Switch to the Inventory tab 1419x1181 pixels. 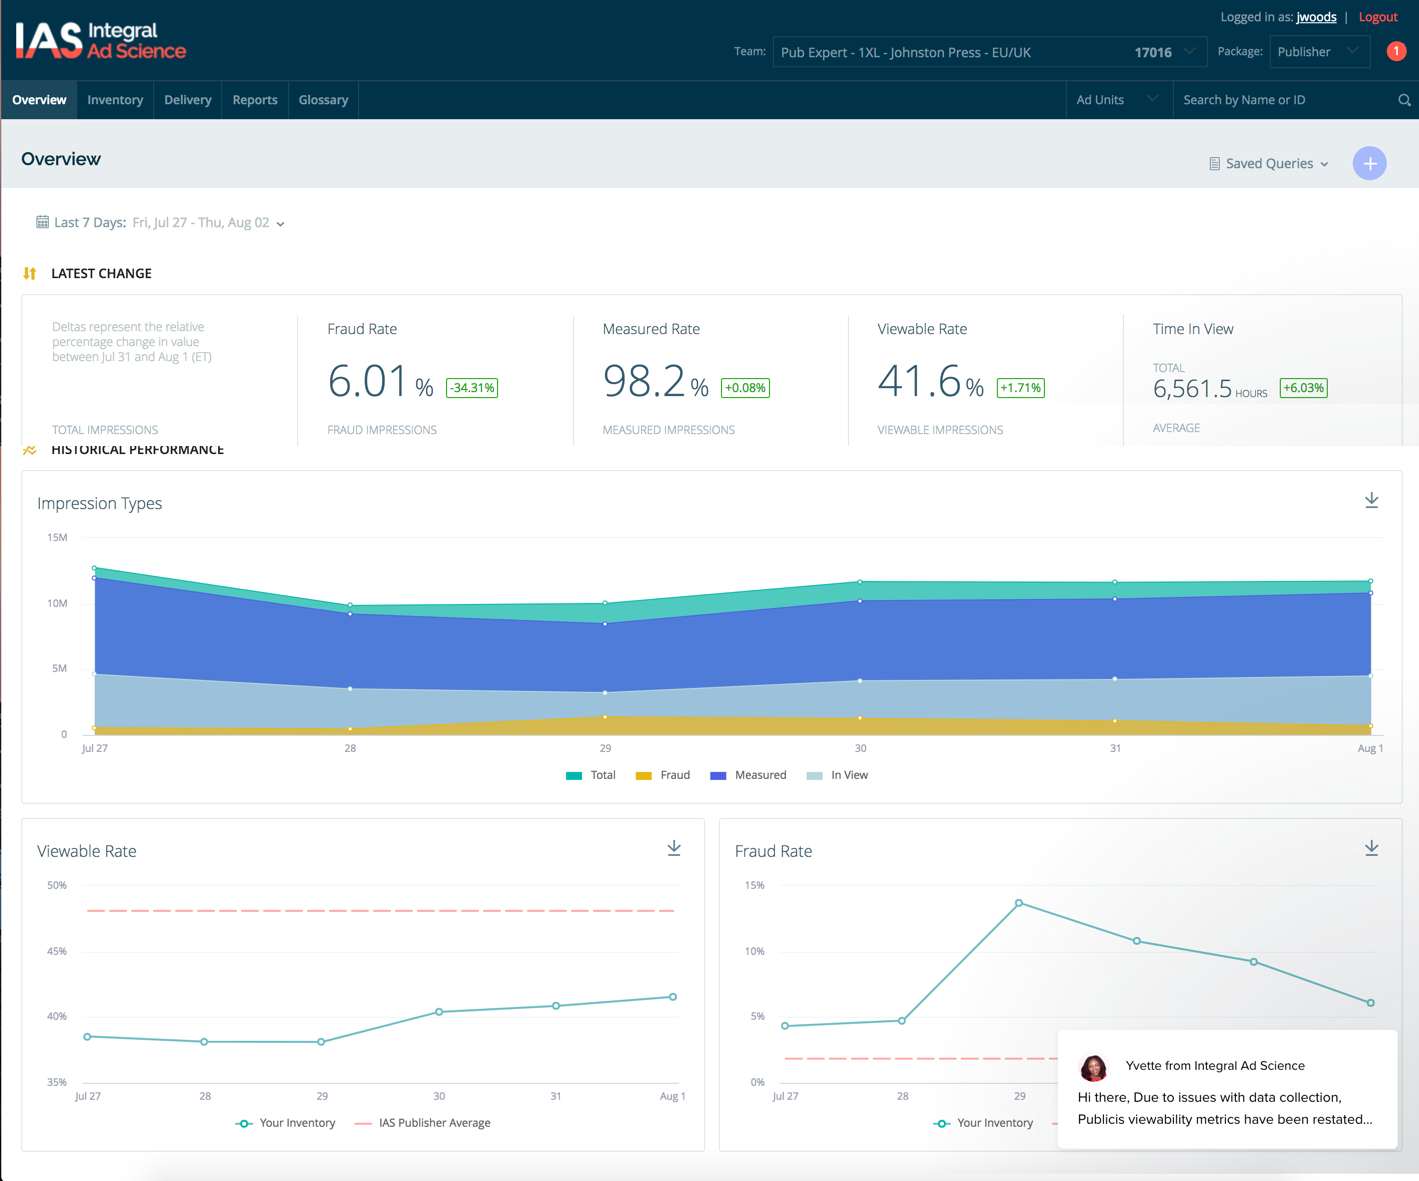coord(115,100)
